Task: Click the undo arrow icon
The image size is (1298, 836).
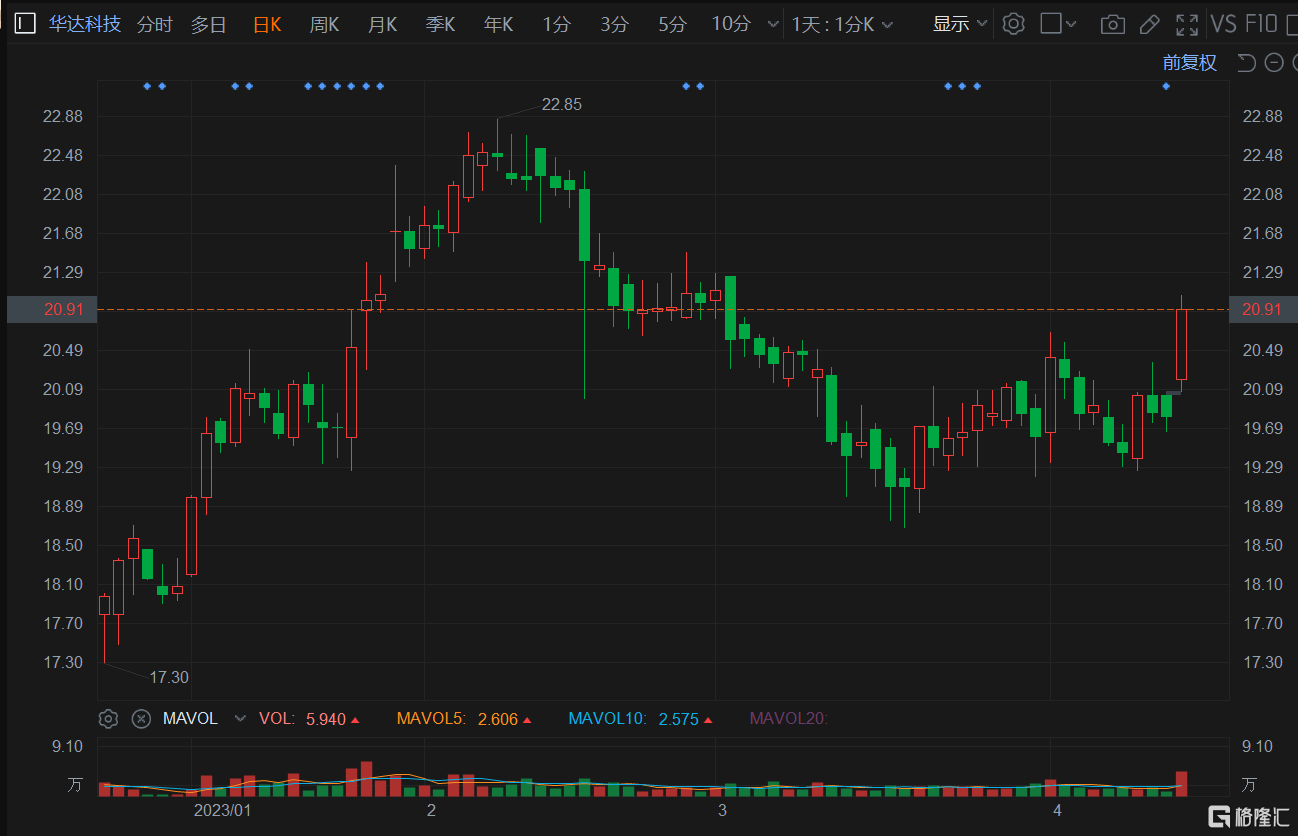Action: coord(1246,63)
